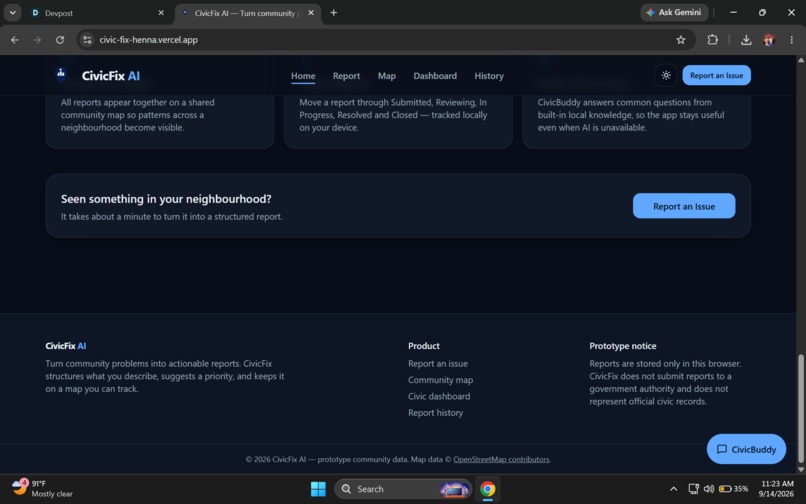Click the page vertical scrollbar thumb
Viewport: 806px width, 504px height.
point(800,408)
